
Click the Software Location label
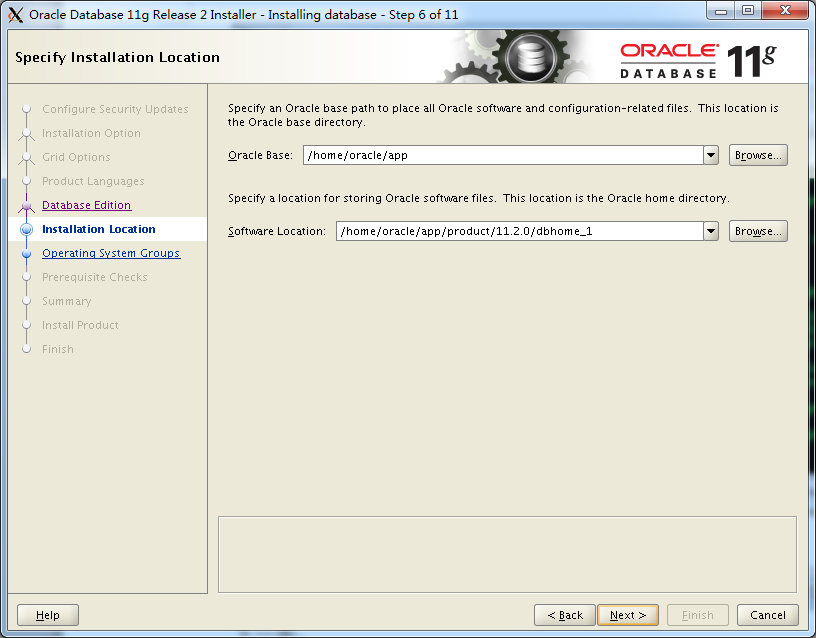click(277, 231)
